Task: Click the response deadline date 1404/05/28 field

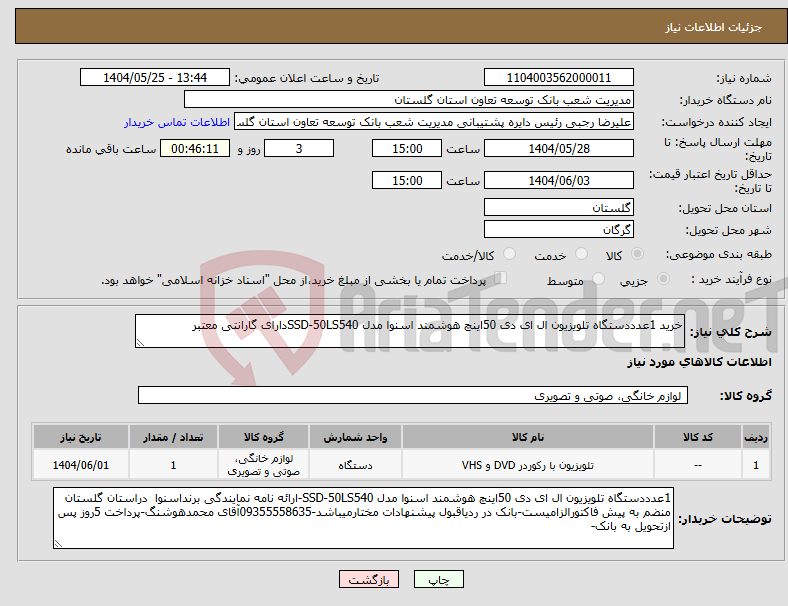Action: (558, 149)
